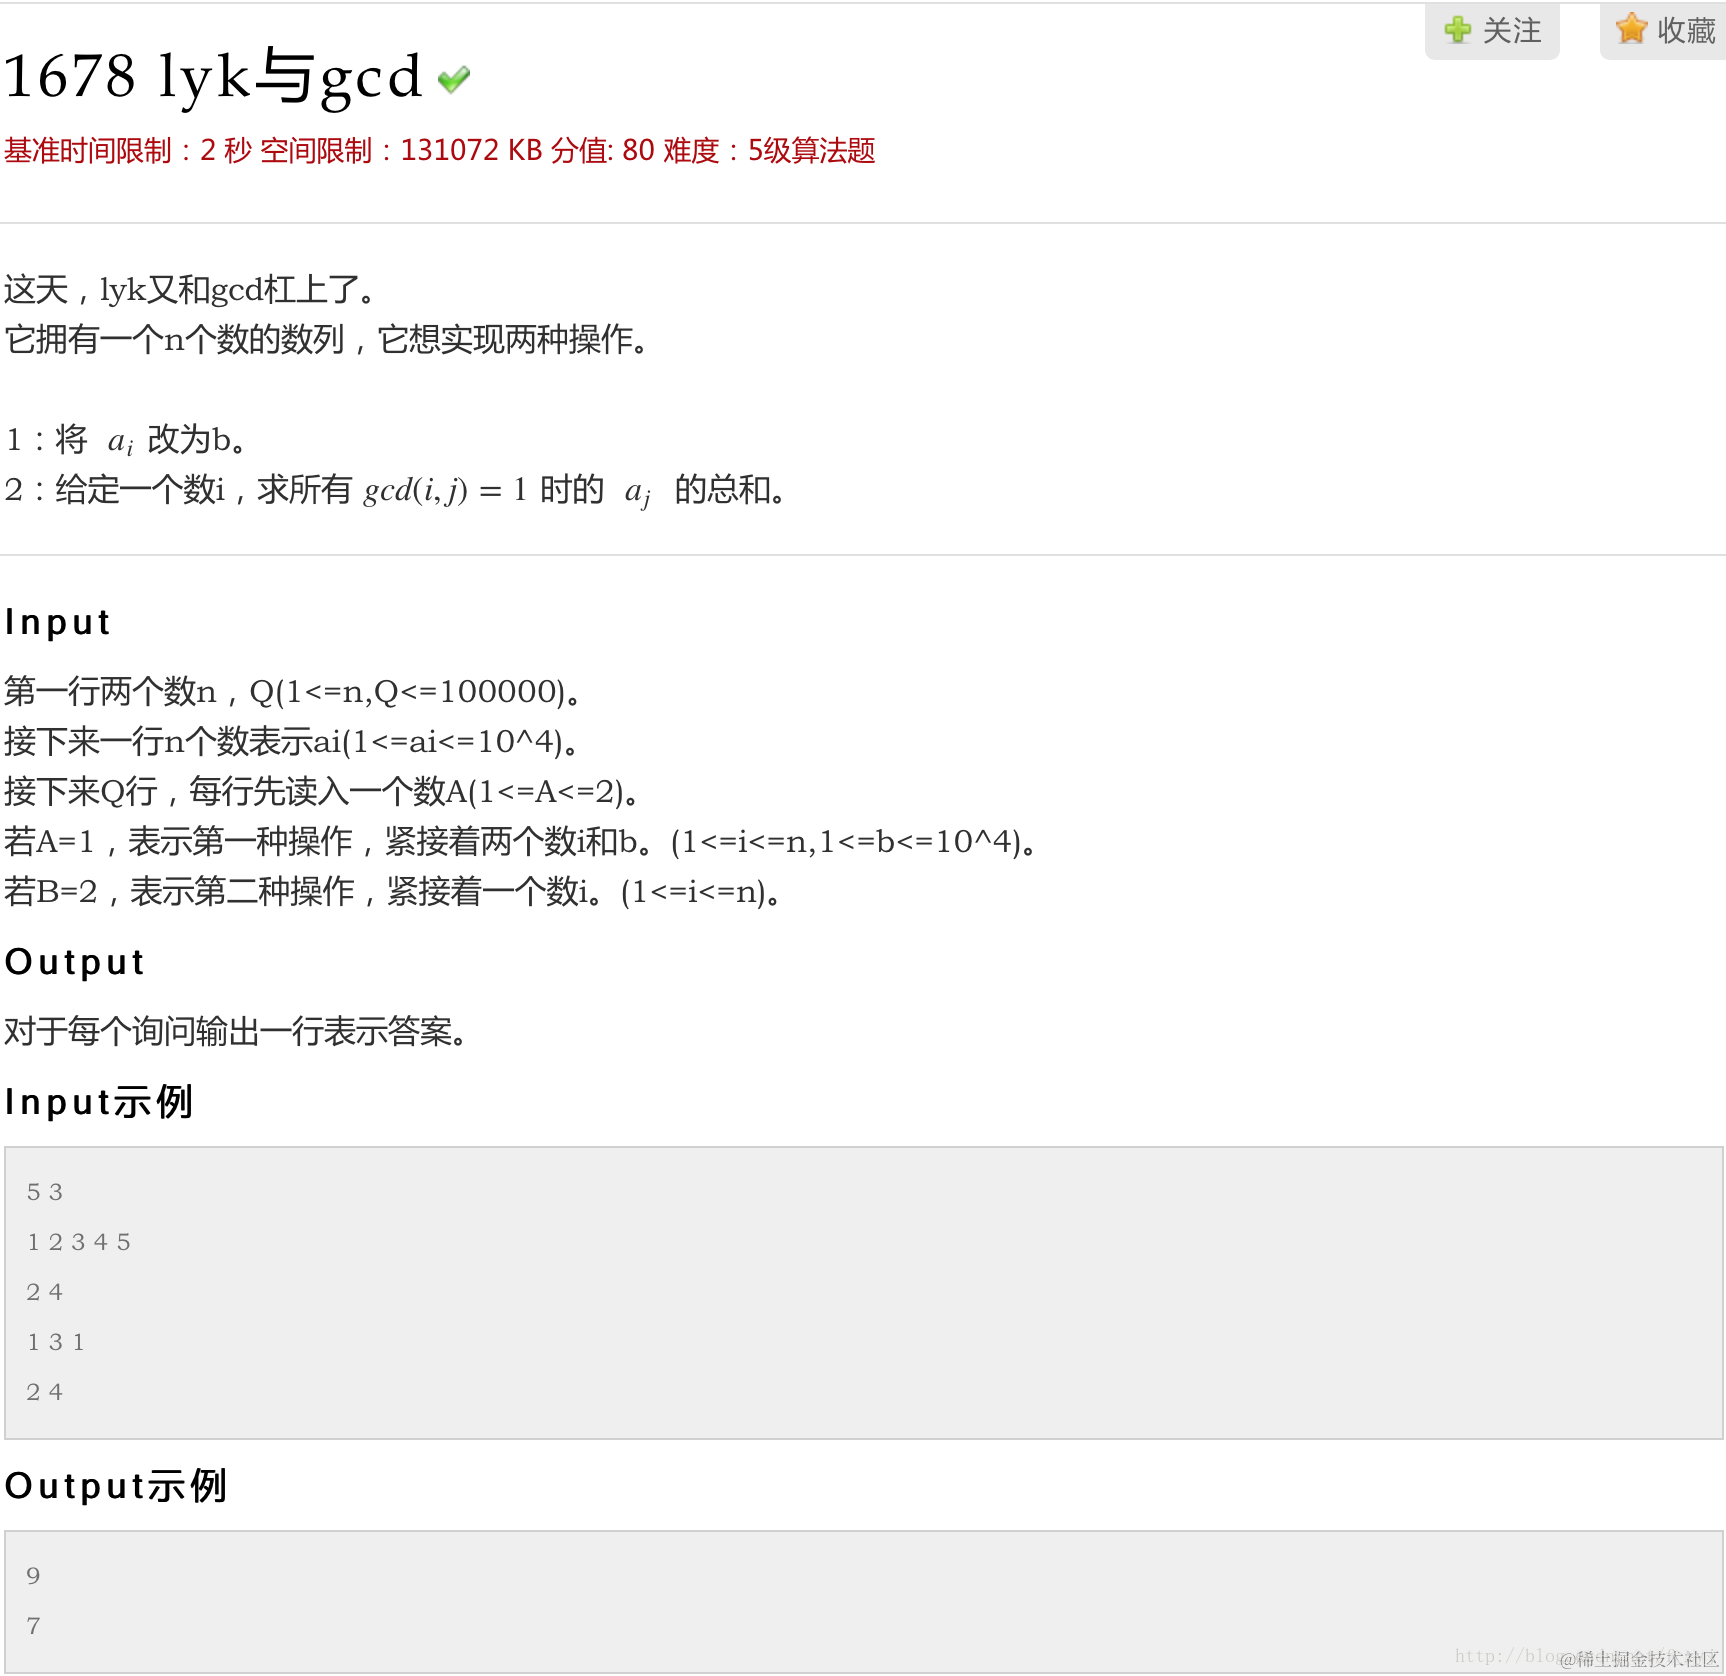The image size is (1726, 1676).
Task: Click sample output value '9'
Action: pyautogui.click(x=33, y=1576)
